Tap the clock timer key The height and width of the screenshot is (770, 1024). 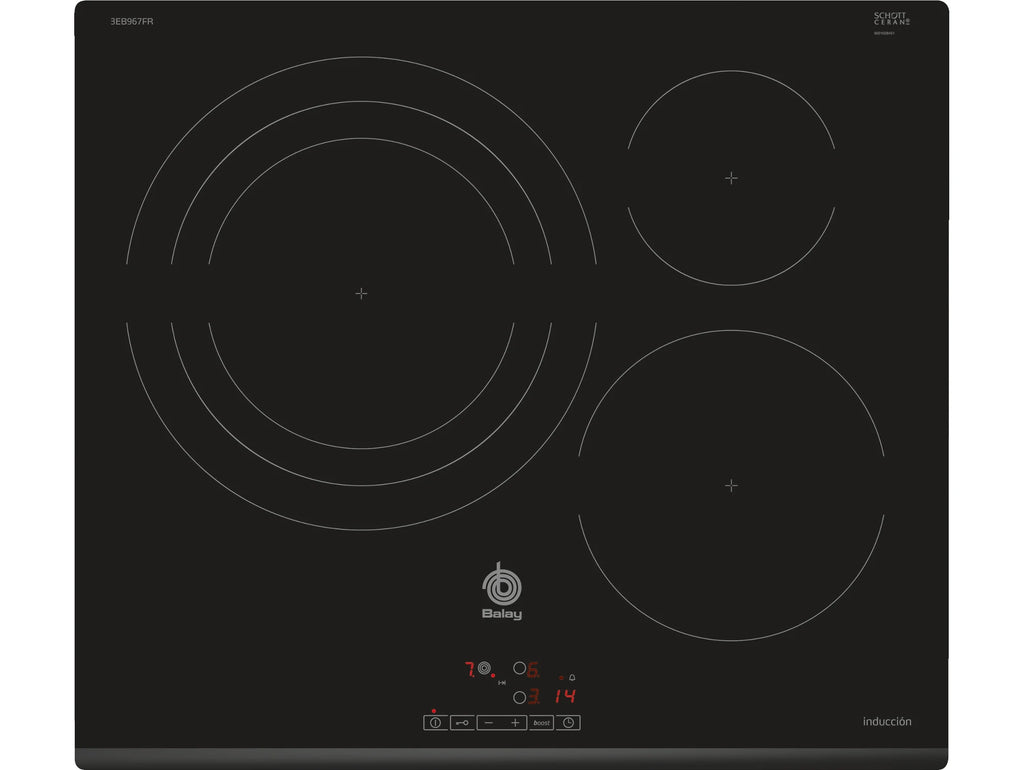(x=568, y=722)
